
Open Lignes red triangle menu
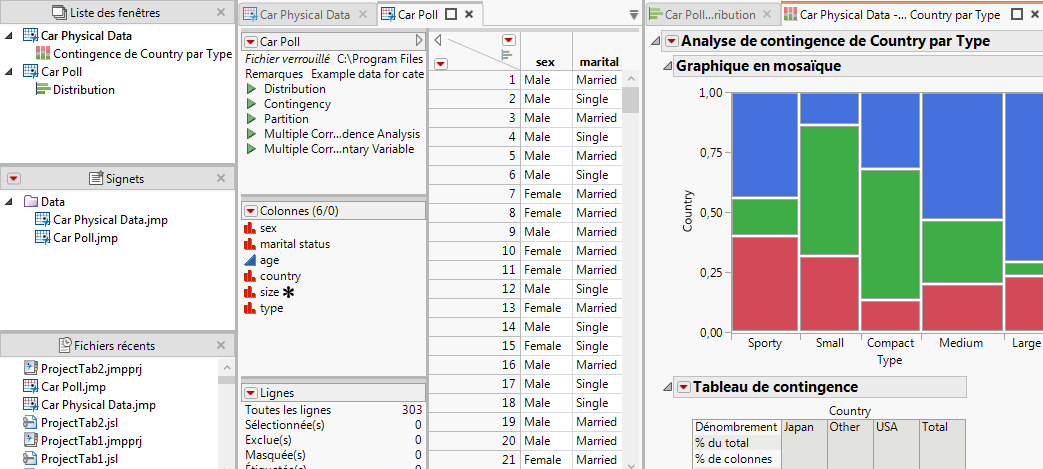click(x=251, y=393)
